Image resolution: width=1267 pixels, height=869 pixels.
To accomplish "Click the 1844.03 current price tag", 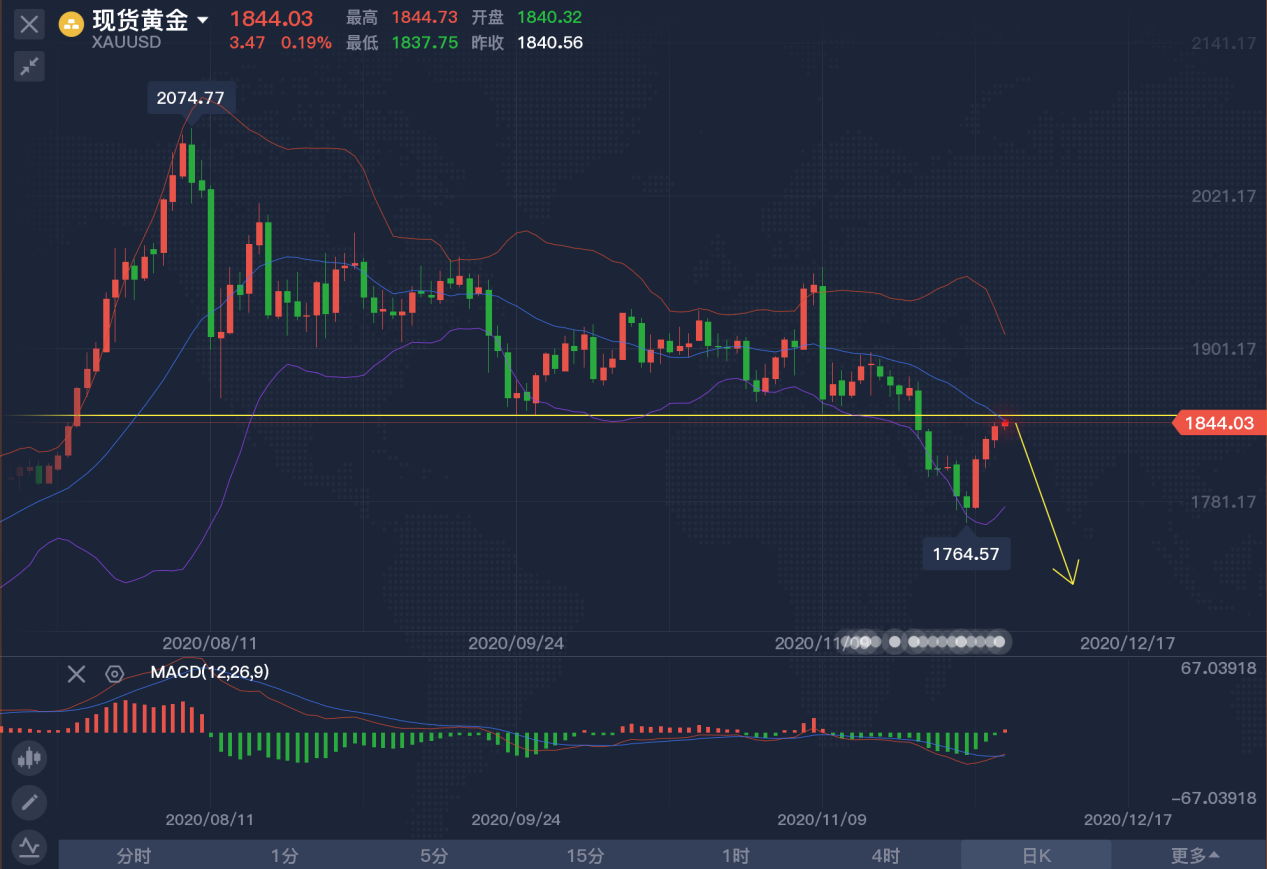I will tap(1218, 423).
